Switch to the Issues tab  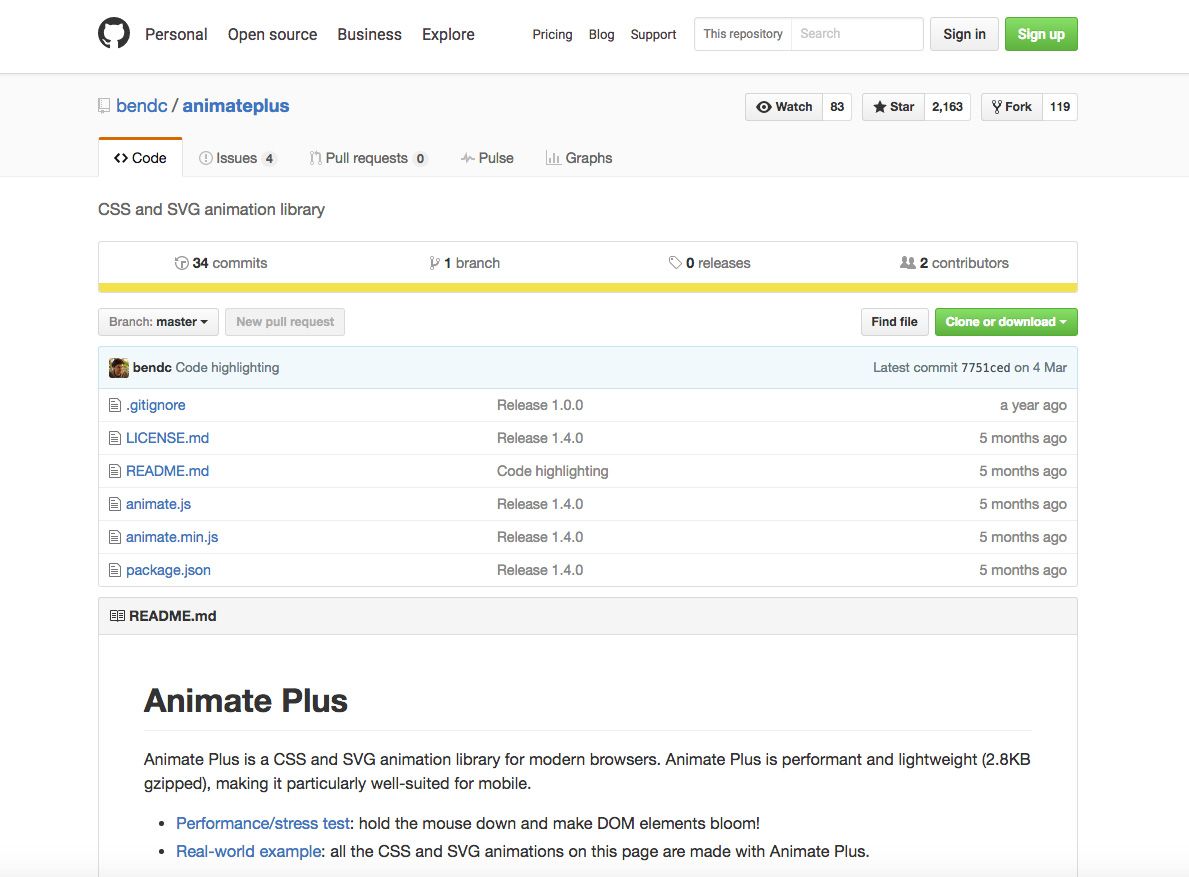coord(237,157)
